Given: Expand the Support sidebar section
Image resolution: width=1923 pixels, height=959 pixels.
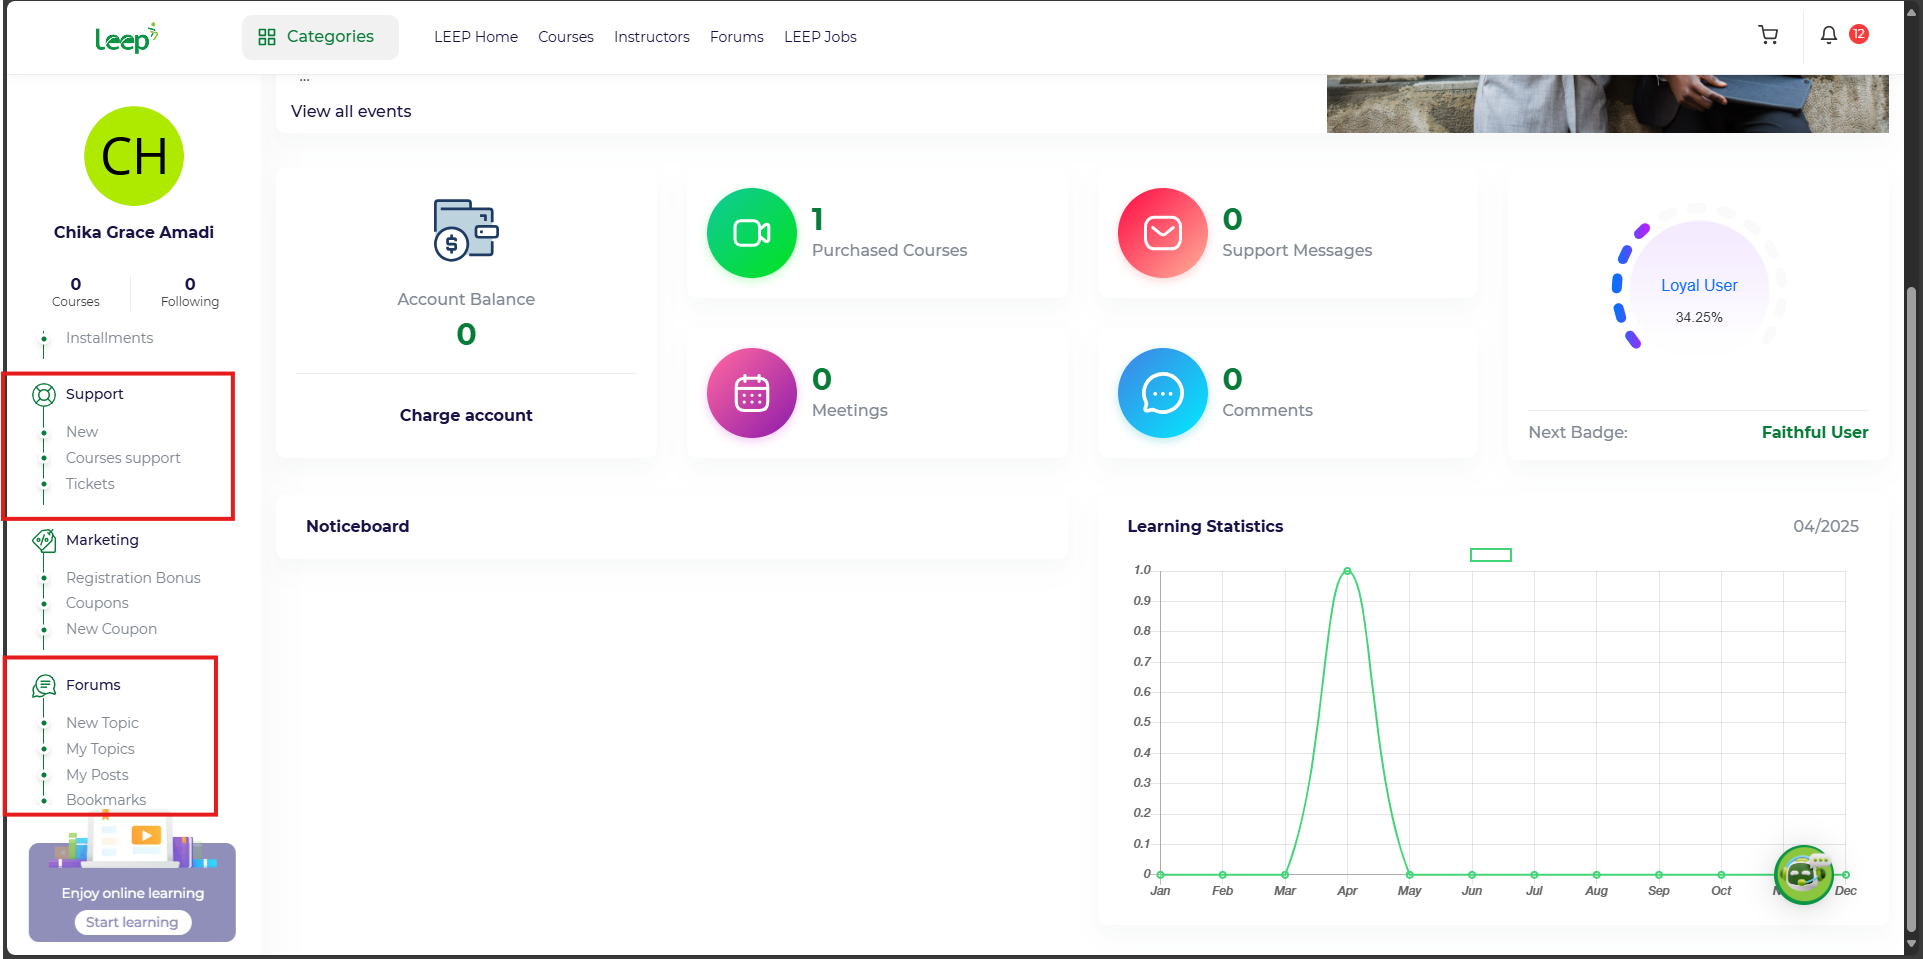Looking at the screenshot, I should [94, 394].
